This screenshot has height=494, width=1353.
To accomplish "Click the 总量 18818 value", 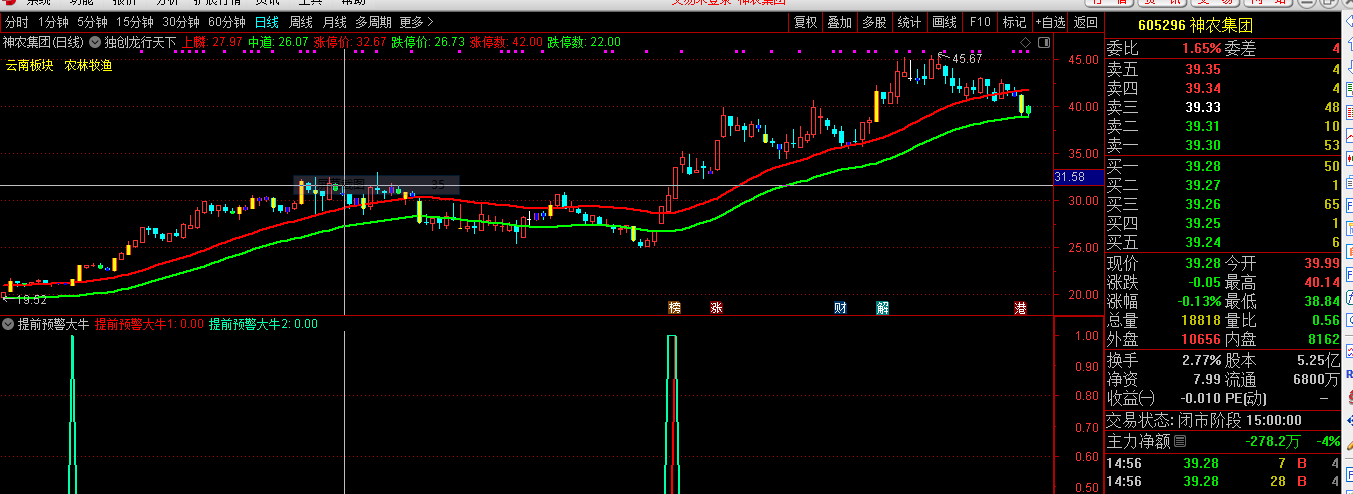I will coord(1200,320).
